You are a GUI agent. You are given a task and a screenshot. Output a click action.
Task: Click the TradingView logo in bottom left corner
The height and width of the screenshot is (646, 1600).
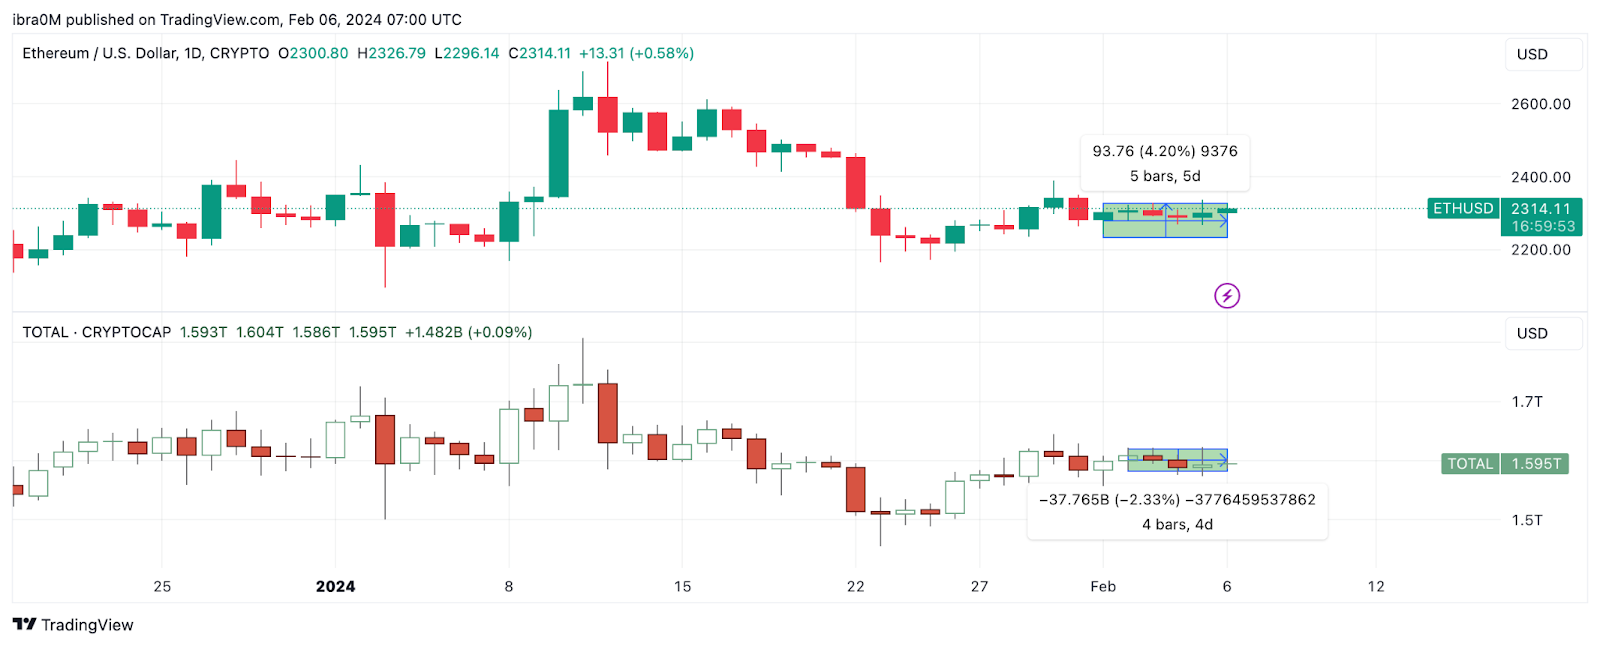point(25,624)
